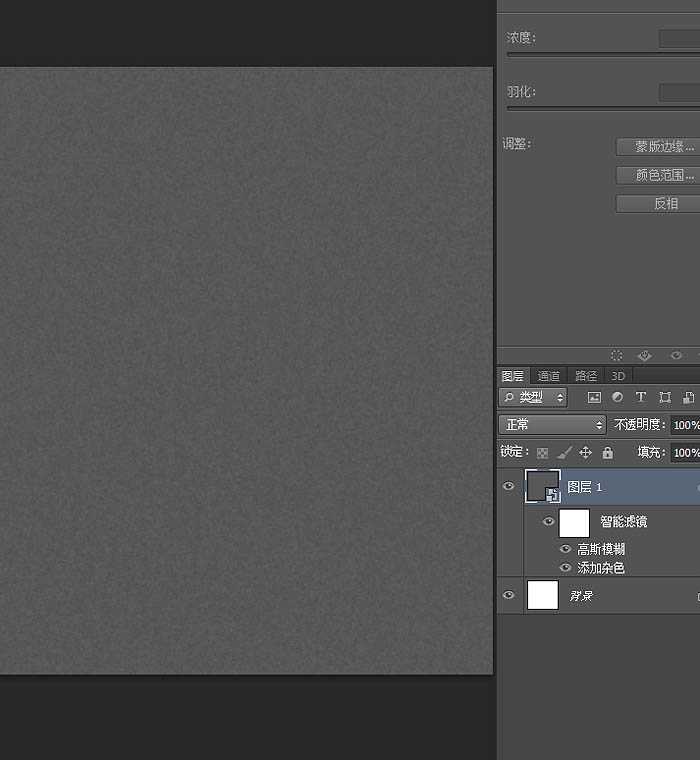Click the 羽化 slider track
Viewport: 700px width, 760px height.
pyautogui.click(x=600, y=108)
